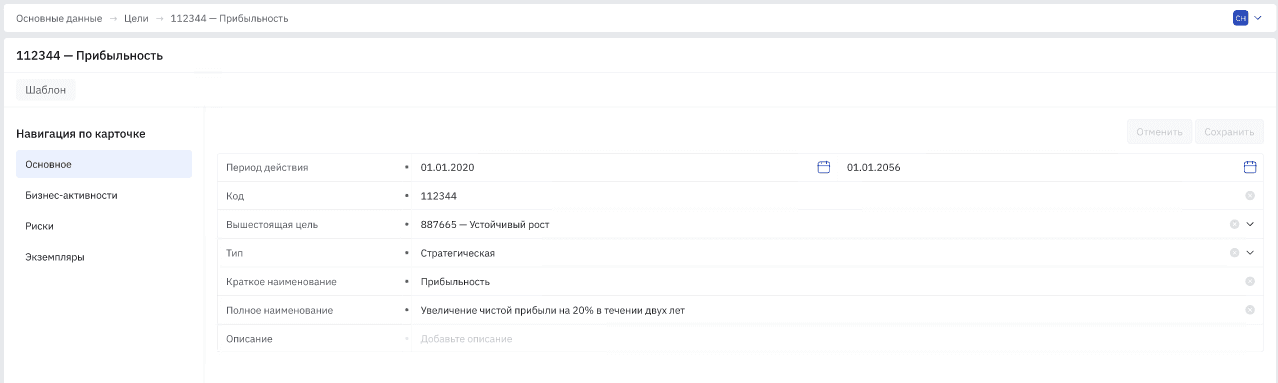The height and width of the screenshot is (383, 1278).
Task: Click the Шаблон button
Action: pos(46,90)
